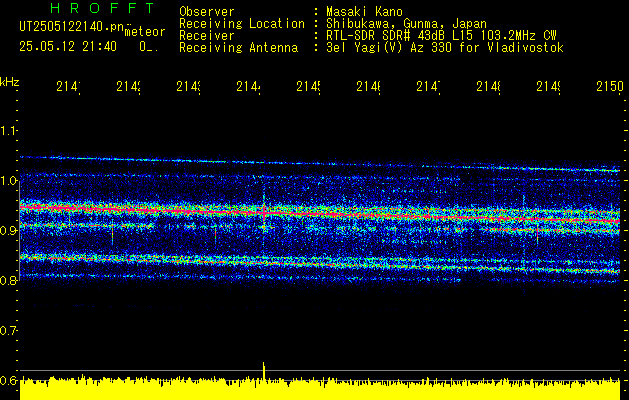Click the 1.0 kHz frequency axis label
This screenshot has height=400, width=629.
[8, 180]
